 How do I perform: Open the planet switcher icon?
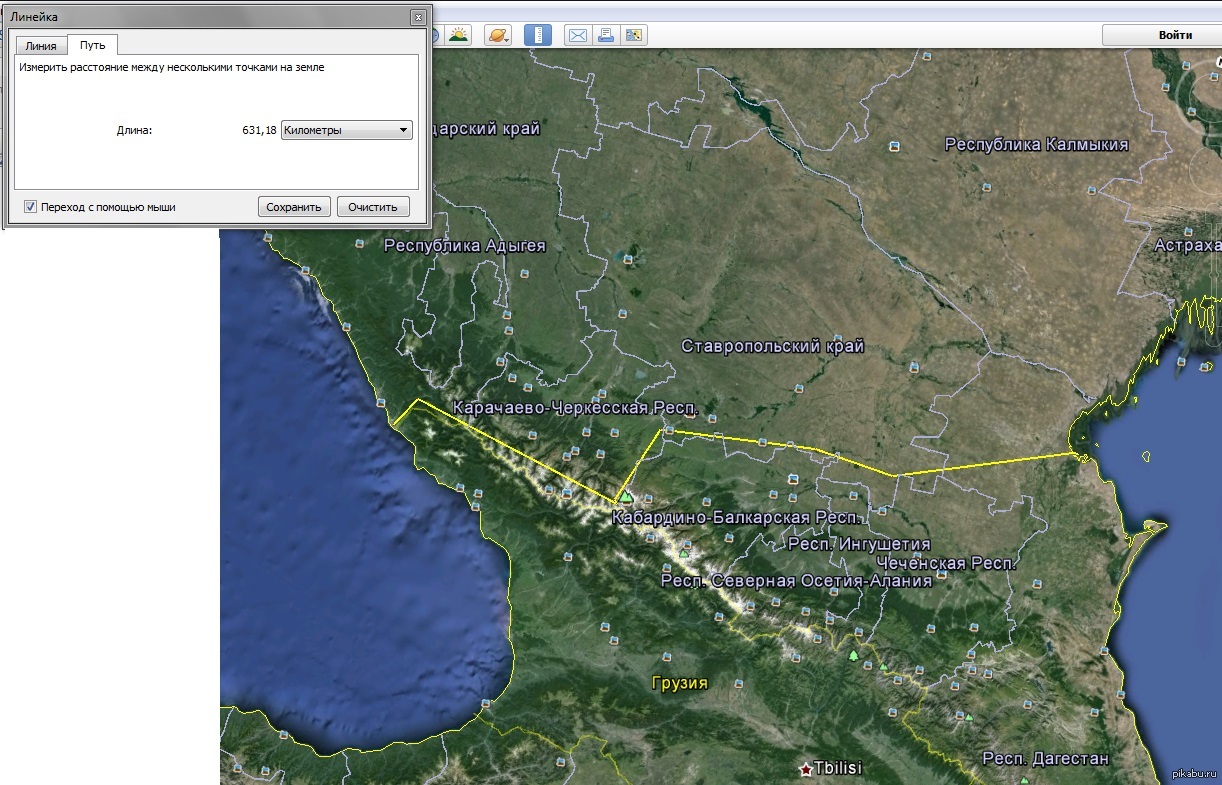point(497,35)
